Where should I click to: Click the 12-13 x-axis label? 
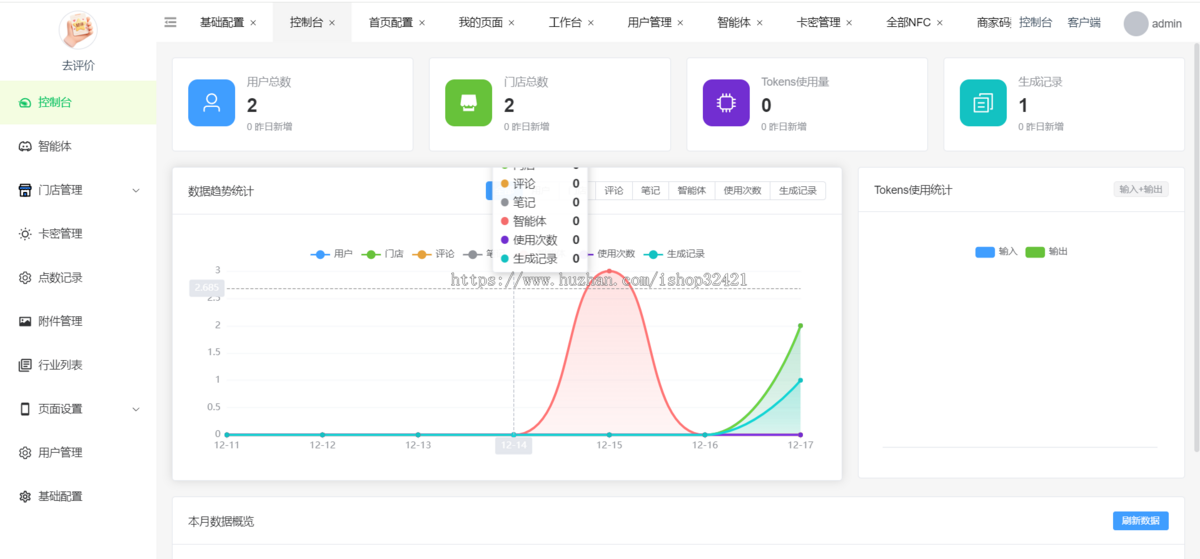[x=418, y=445]
